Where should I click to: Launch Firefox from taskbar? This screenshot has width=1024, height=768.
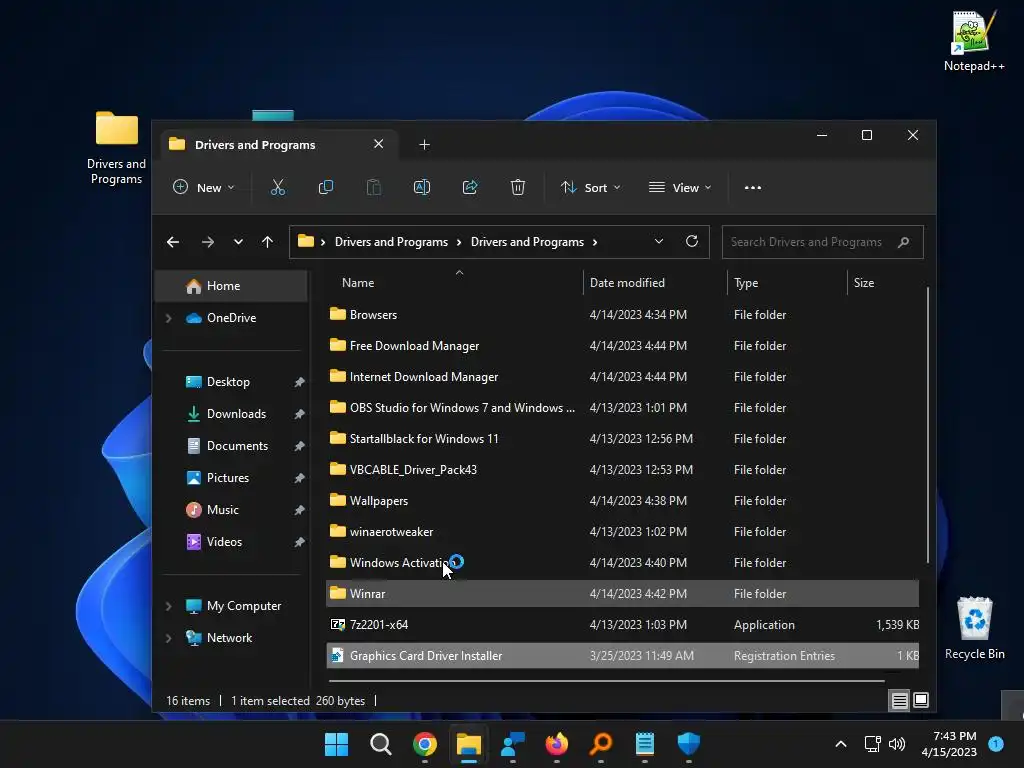click(556, 744)
